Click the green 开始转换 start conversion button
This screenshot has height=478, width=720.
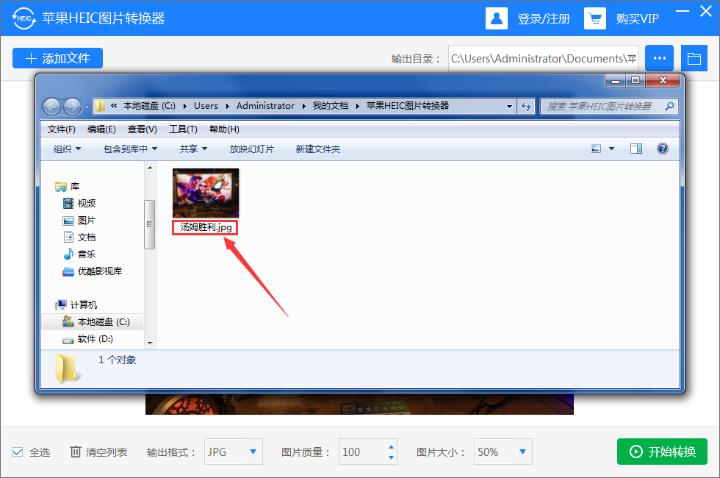[662, 452]
